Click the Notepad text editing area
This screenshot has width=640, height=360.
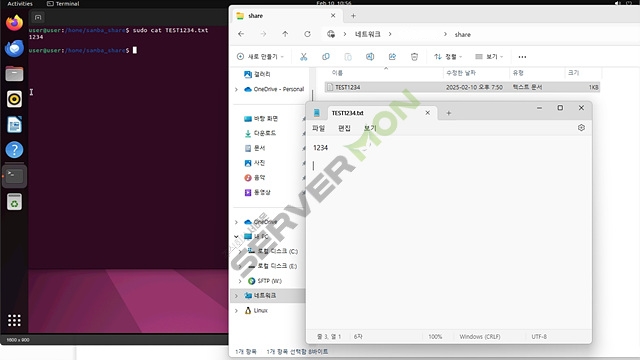(449, 233)
